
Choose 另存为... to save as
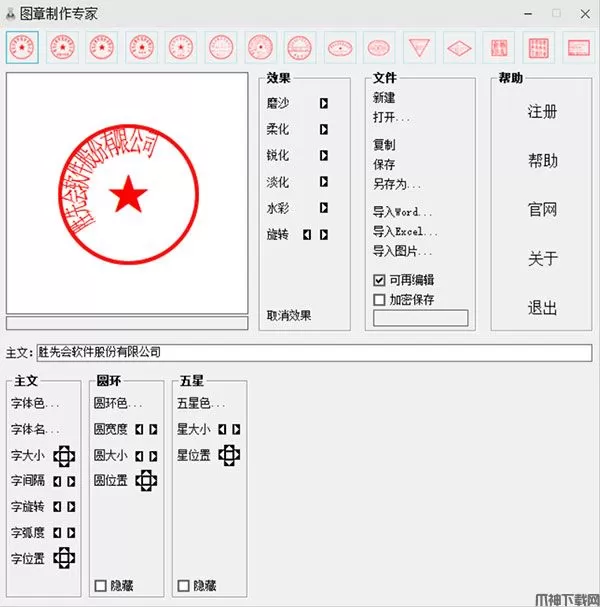click(x=397, y=184)
